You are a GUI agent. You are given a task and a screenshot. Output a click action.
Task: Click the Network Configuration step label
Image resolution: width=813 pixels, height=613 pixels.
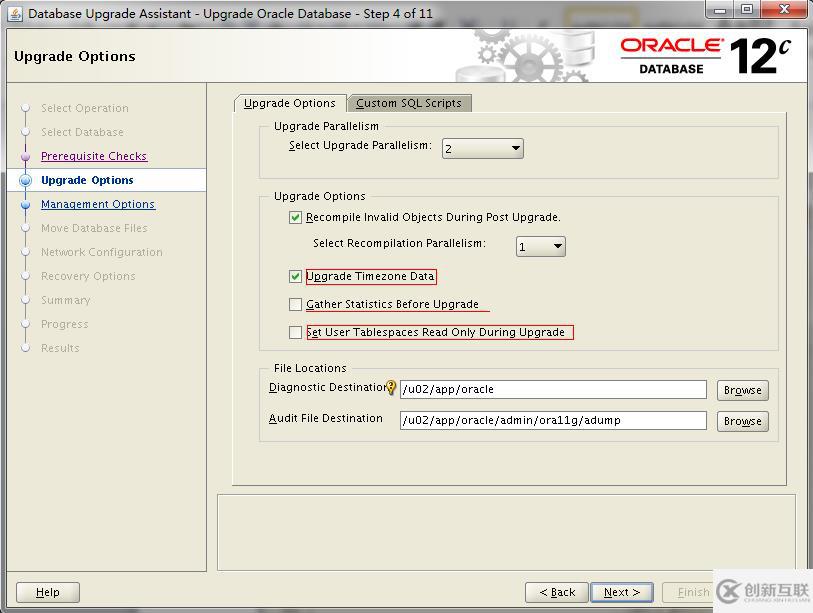point(102,252)
